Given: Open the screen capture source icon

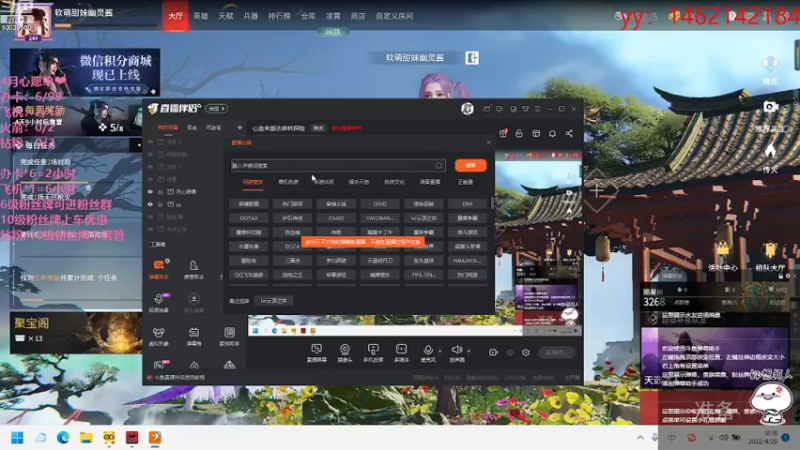Looking at the screenshot, I should point(316,349).
